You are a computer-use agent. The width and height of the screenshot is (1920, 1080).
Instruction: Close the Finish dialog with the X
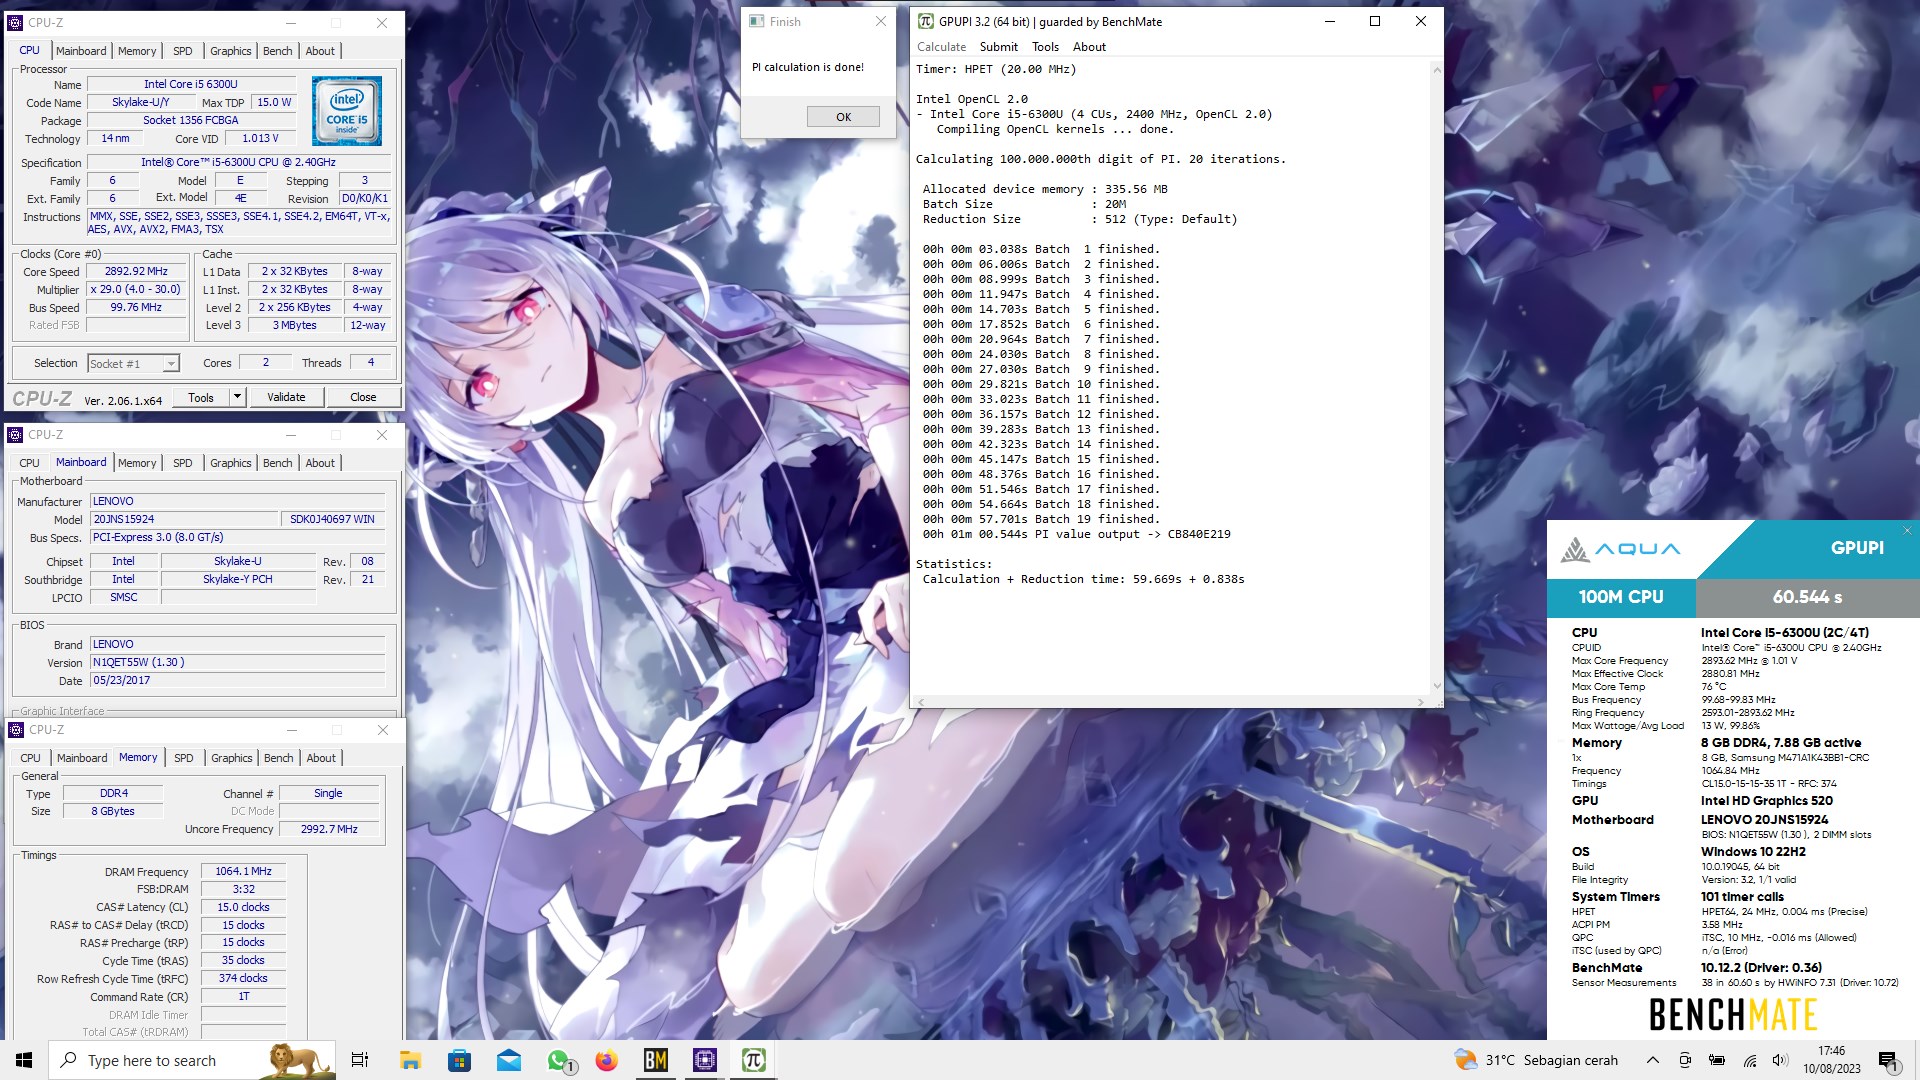[x=880, y=21]
